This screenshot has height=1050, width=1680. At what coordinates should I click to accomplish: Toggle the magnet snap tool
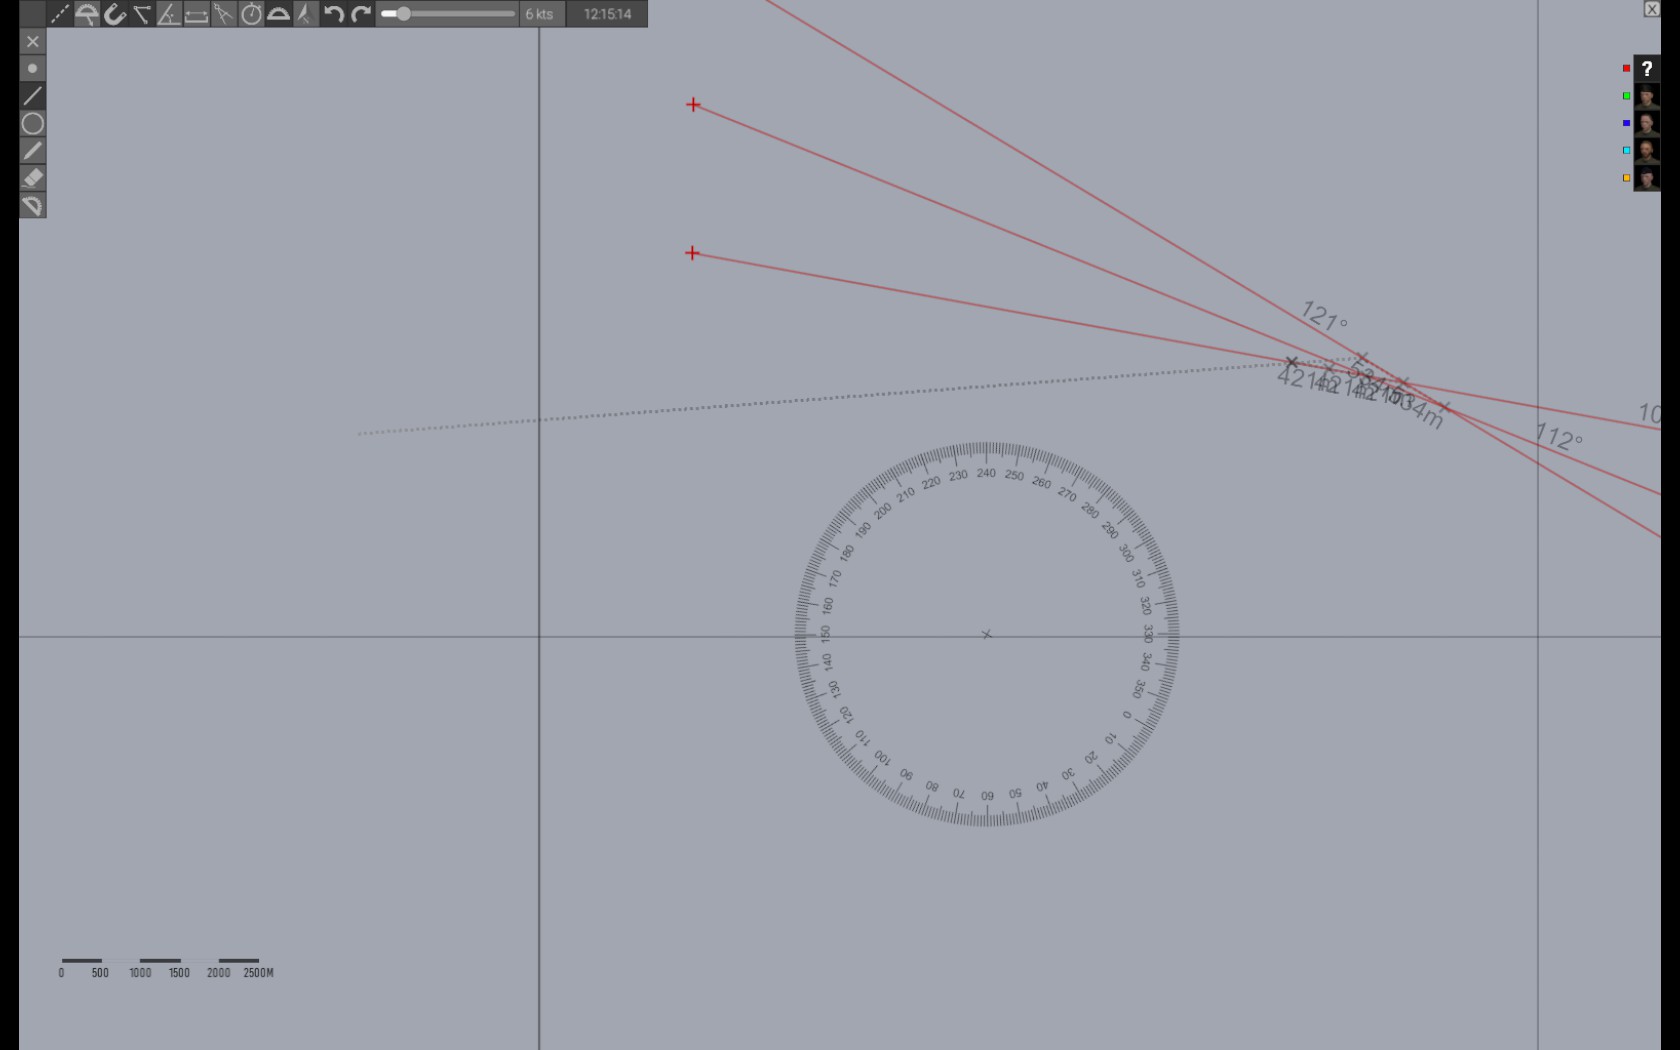tap(114, 14)
